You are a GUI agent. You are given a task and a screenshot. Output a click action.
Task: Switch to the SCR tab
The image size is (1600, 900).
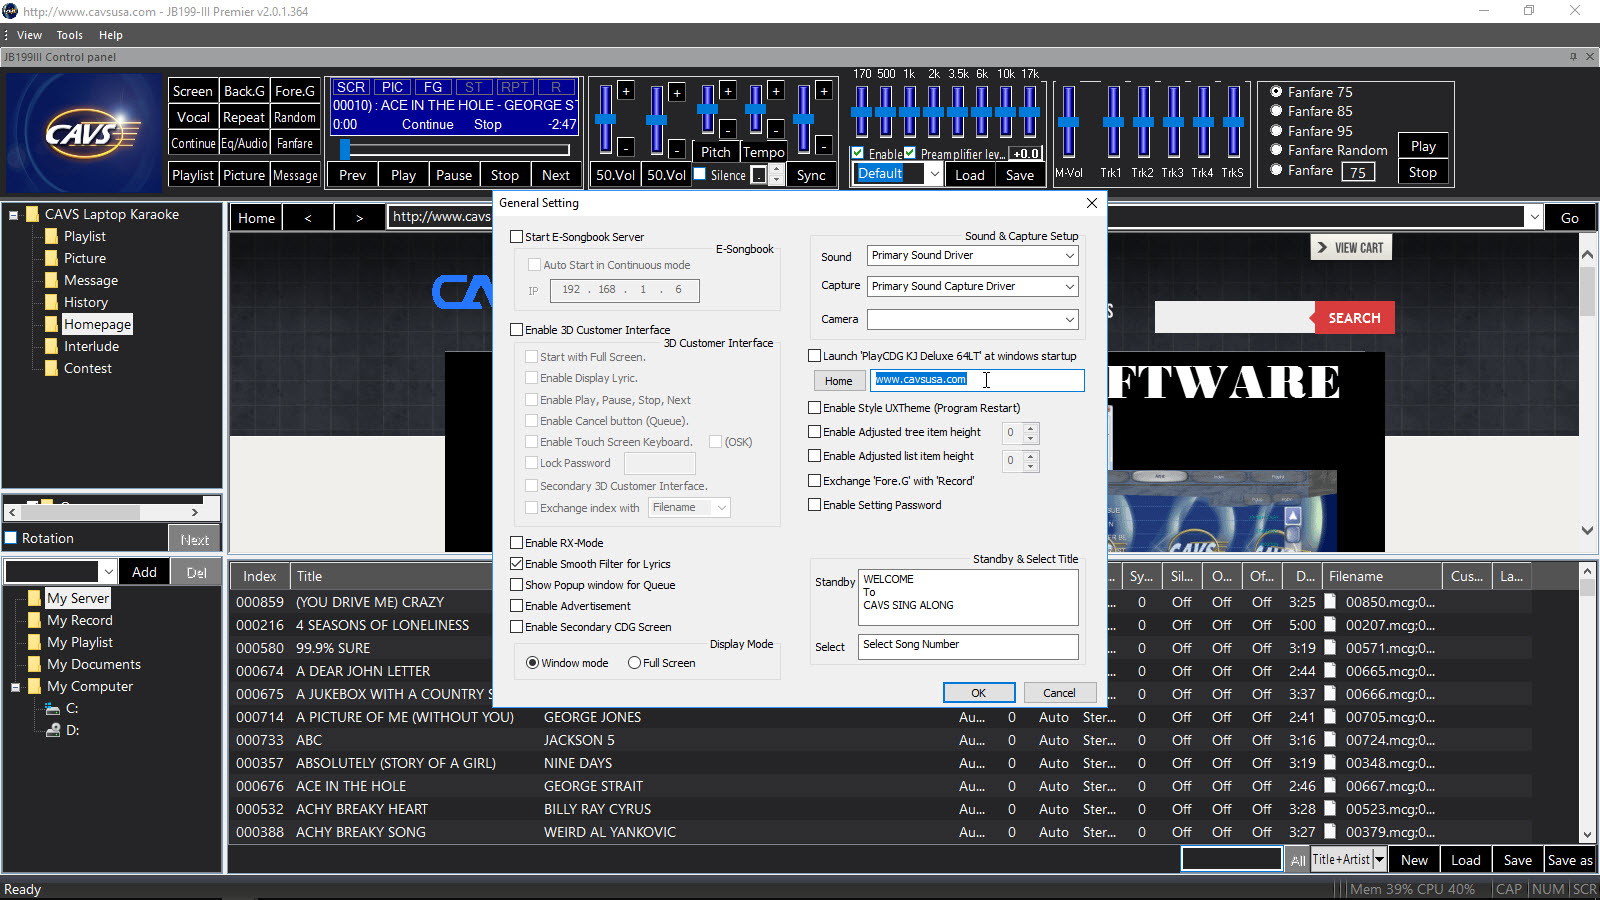pyautogui.click(x=351, y=87)
